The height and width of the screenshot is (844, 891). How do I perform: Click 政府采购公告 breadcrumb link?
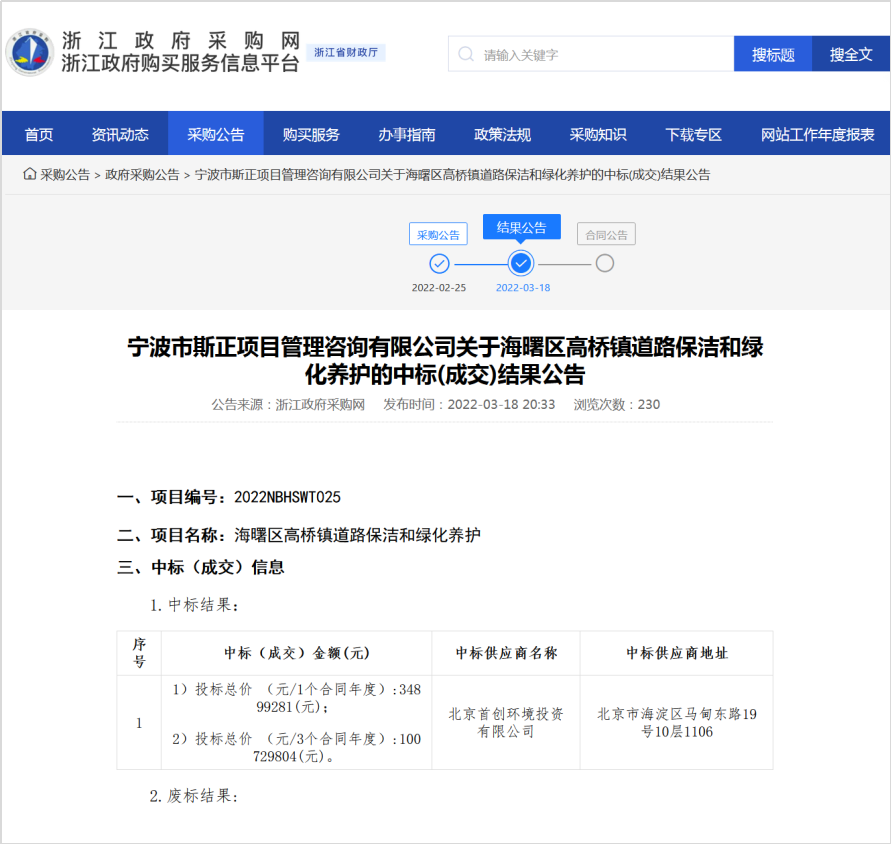pyautogui.click(x=142, y=174)
